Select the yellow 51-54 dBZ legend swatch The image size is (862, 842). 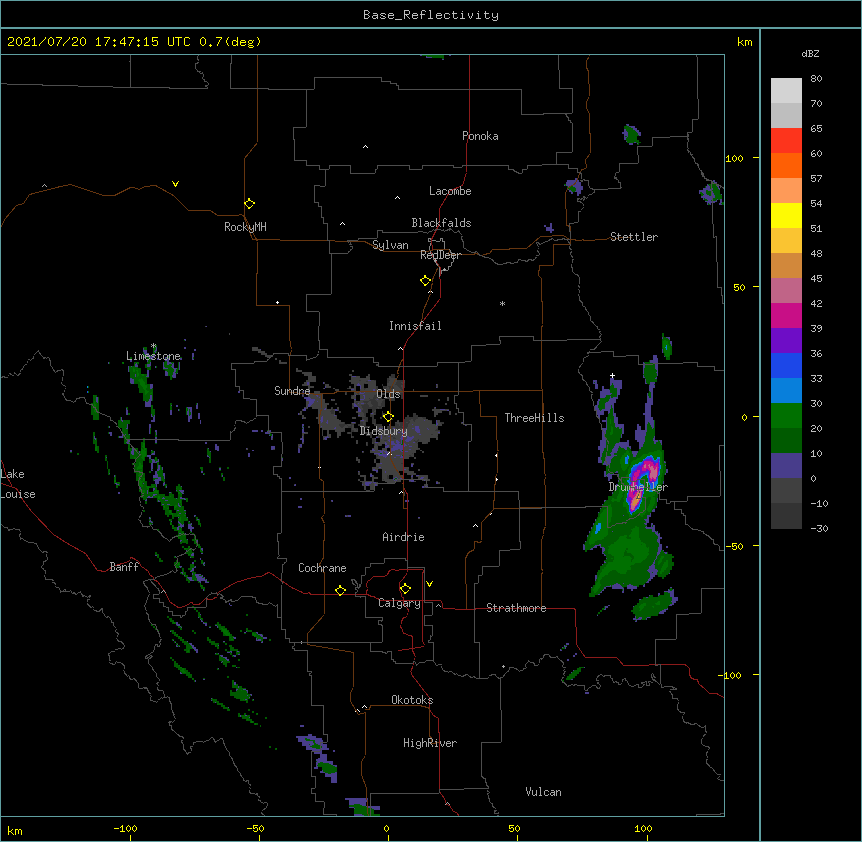pyautogui.click(x=786, y=215)
